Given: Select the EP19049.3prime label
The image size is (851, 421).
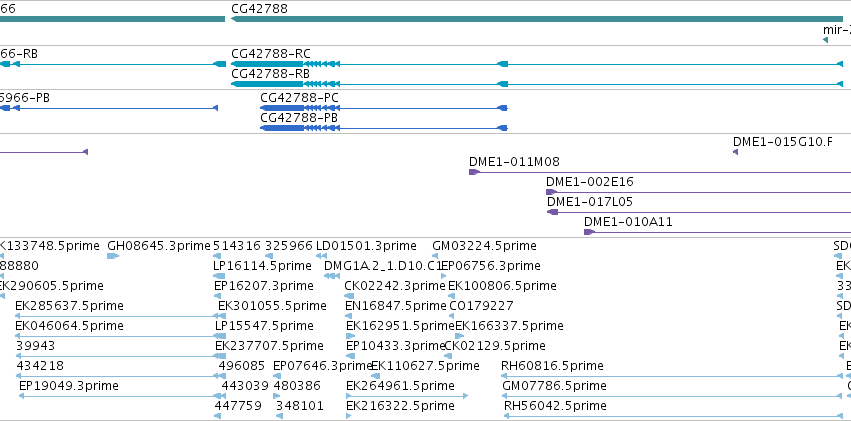Looking at the screenshot, I should 69,386.
